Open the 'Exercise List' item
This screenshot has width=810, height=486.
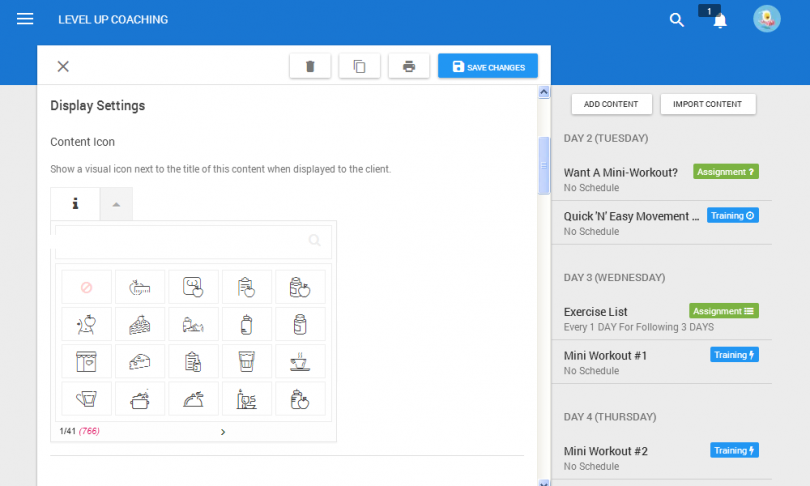click(595, 312)
